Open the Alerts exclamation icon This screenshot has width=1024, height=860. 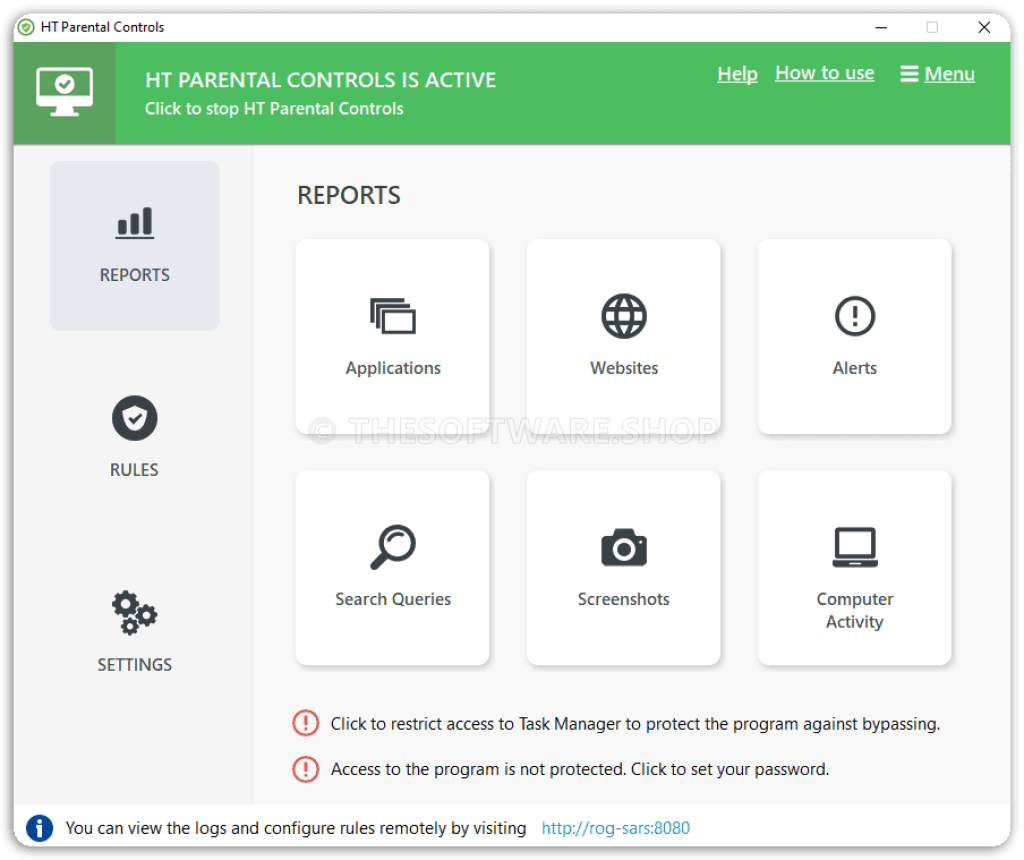(x=854, y=316)
